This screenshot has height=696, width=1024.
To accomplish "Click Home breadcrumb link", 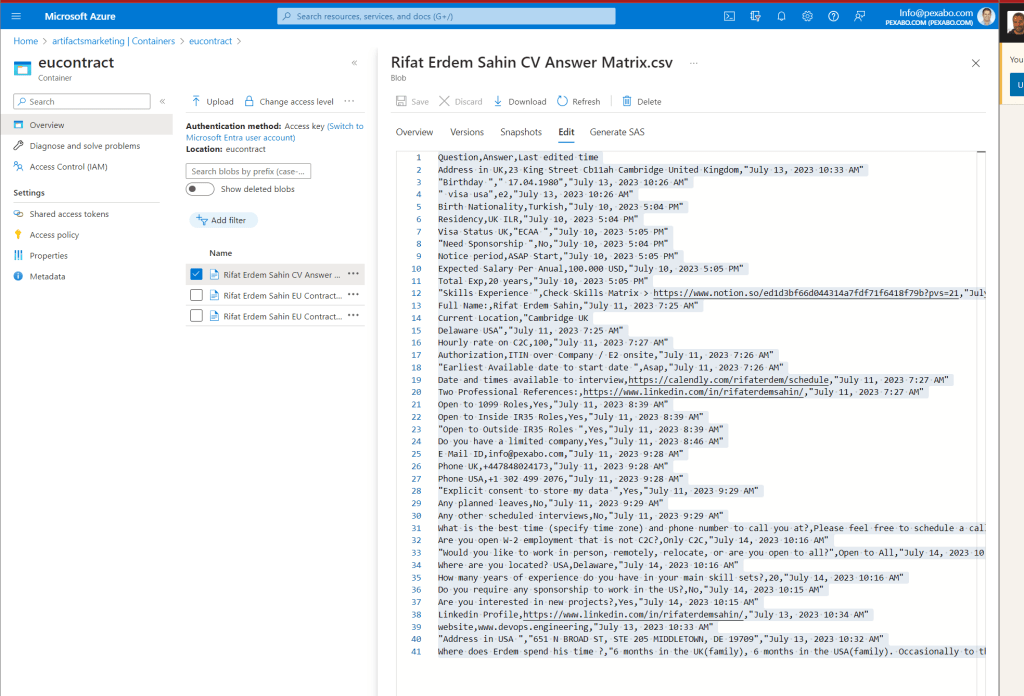I will (x=25, y=40).
